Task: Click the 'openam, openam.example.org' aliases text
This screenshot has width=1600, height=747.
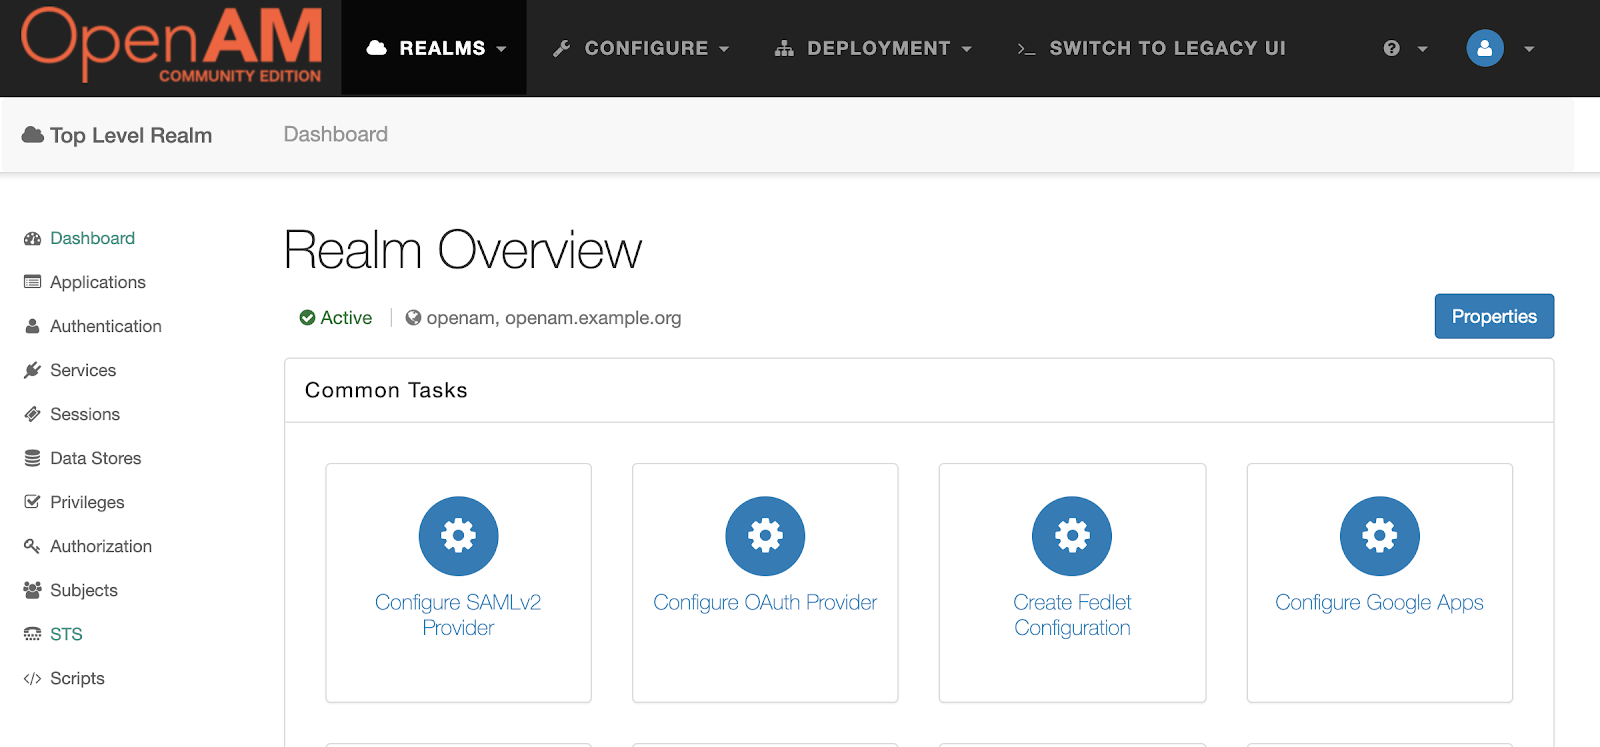Action: click(554, 318)
